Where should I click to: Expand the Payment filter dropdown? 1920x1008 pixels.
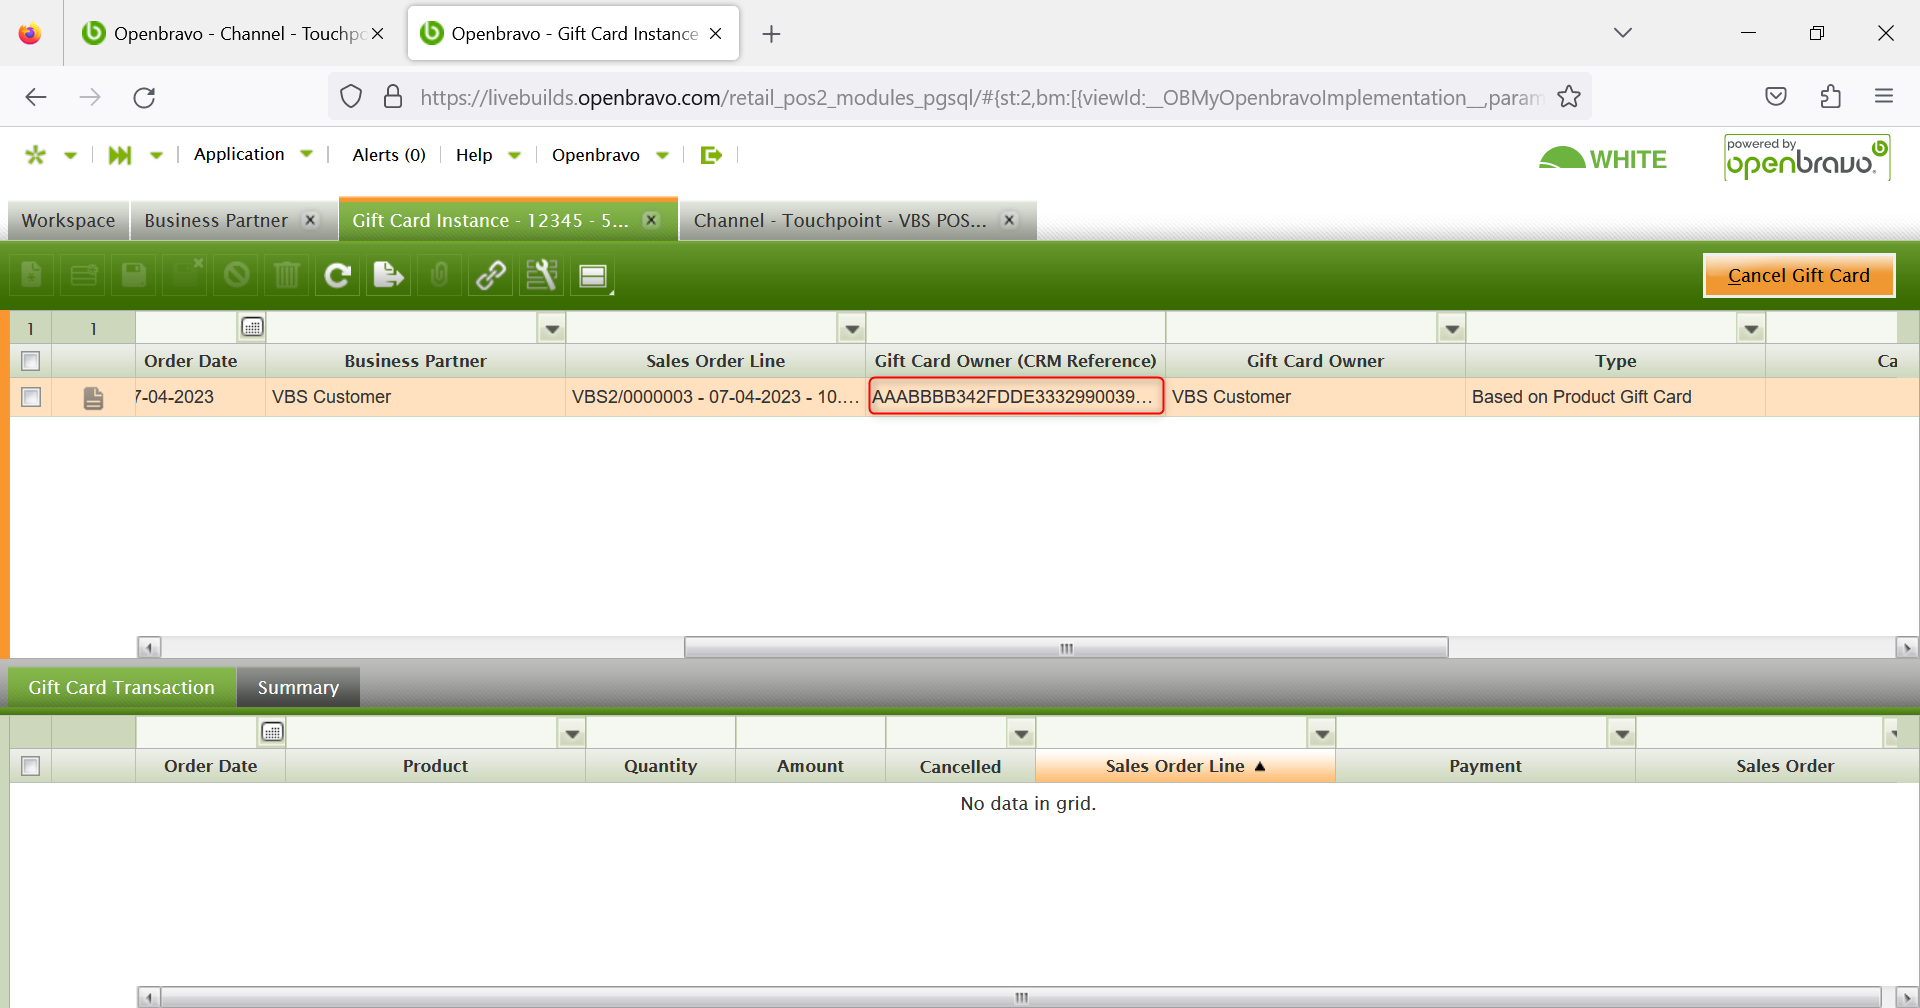coord(1622,733)
